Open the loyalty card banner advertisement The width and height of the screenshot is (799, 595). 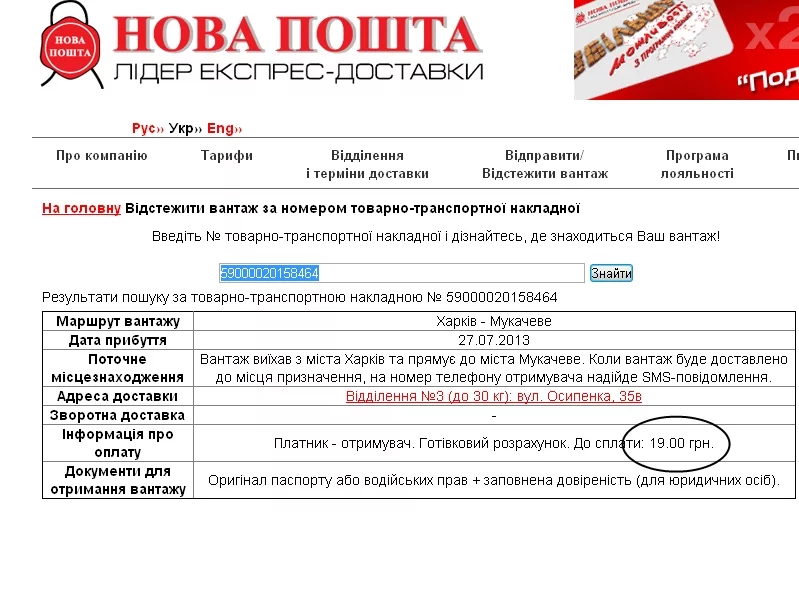pos(686,49)
